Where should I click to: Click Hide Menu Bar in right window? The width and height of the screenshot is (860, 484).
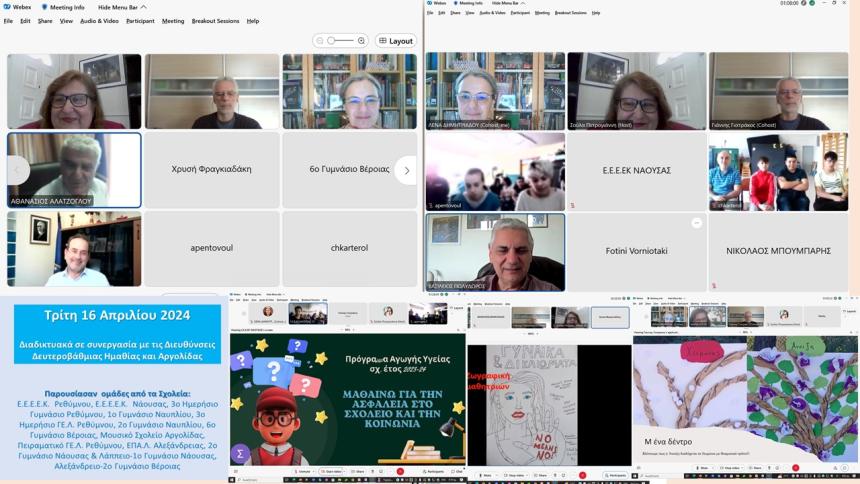click(x=509, y=3)
